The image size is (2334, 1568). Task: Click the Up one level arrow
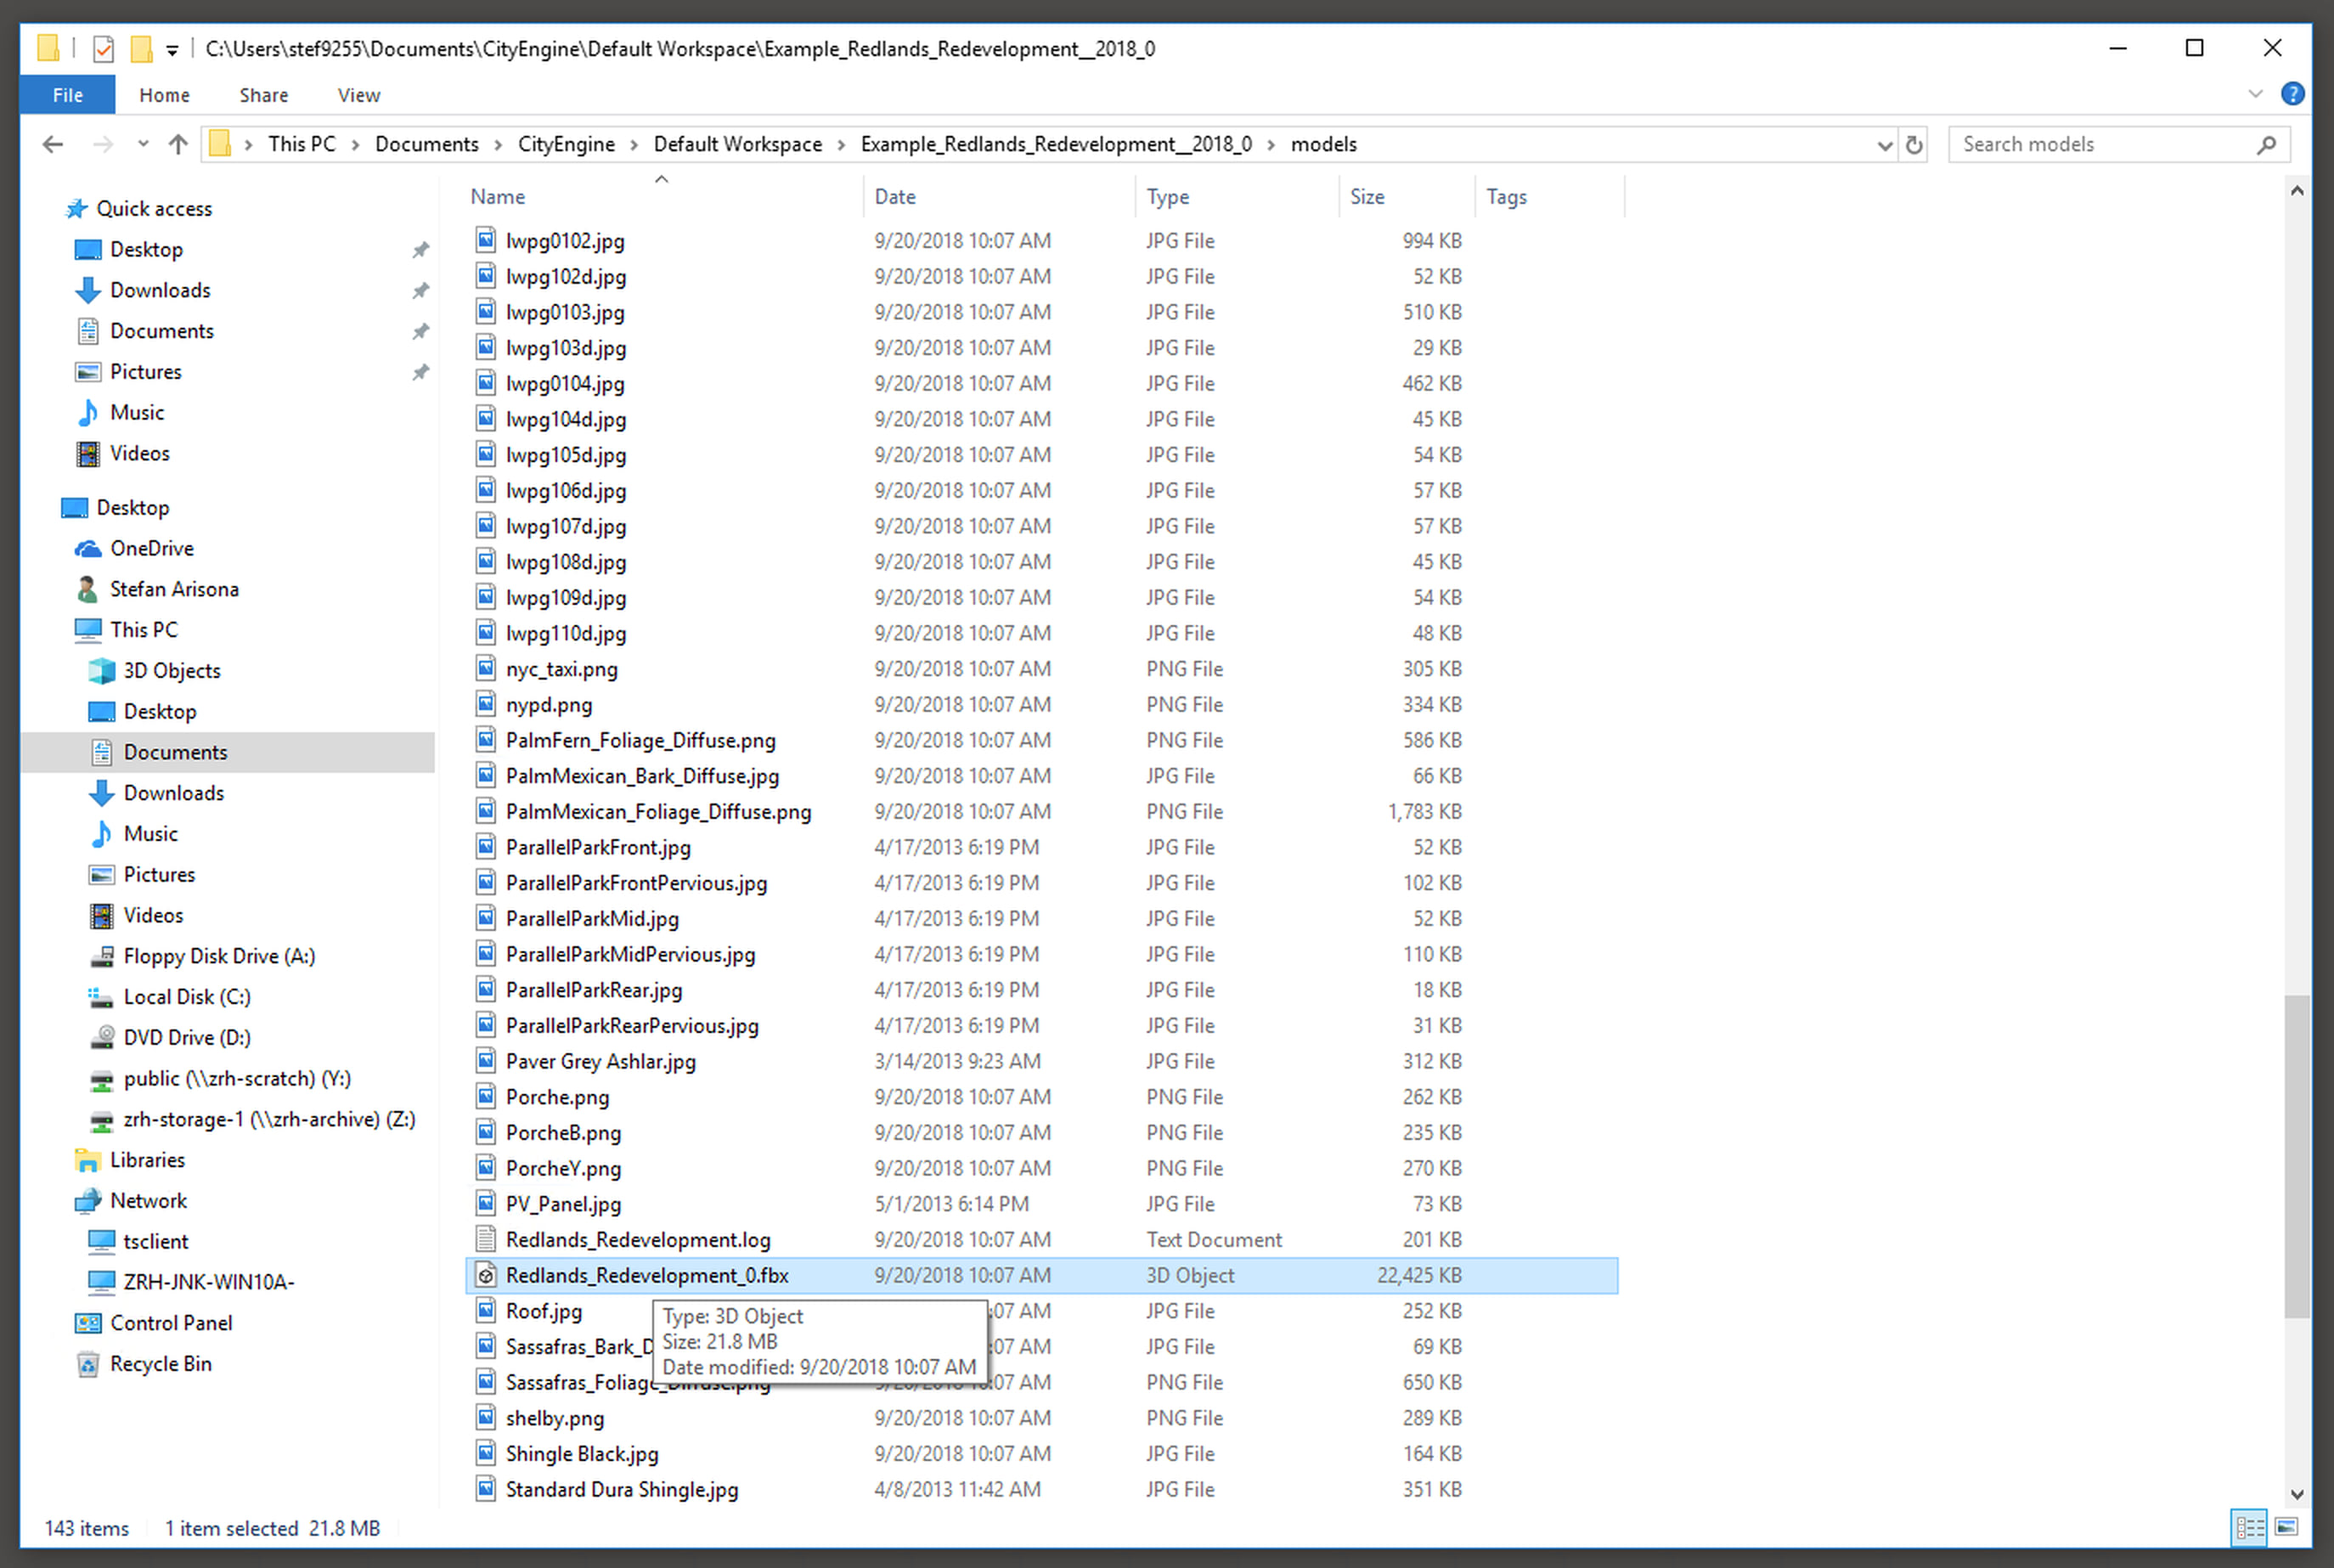coord(178,144)
